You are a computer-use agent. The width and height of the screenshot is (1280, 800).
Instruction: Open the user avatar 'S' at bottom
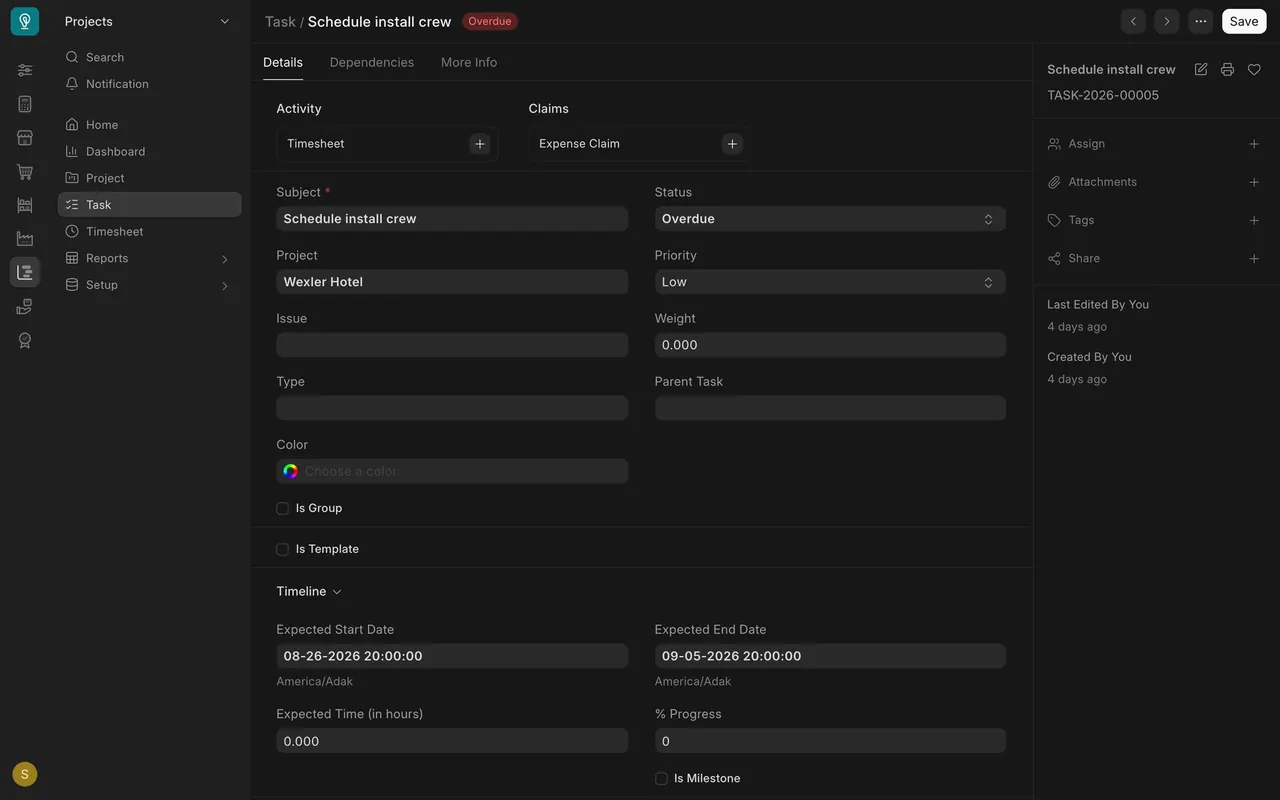pos(25,774)
